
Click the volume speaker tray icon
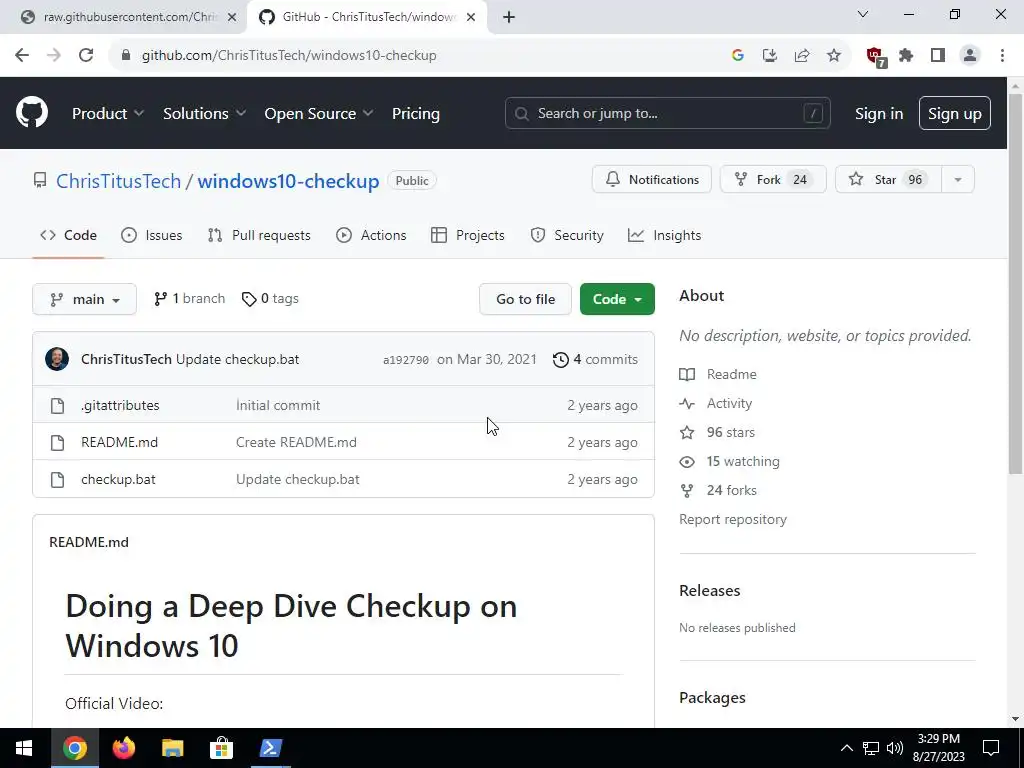895,748
